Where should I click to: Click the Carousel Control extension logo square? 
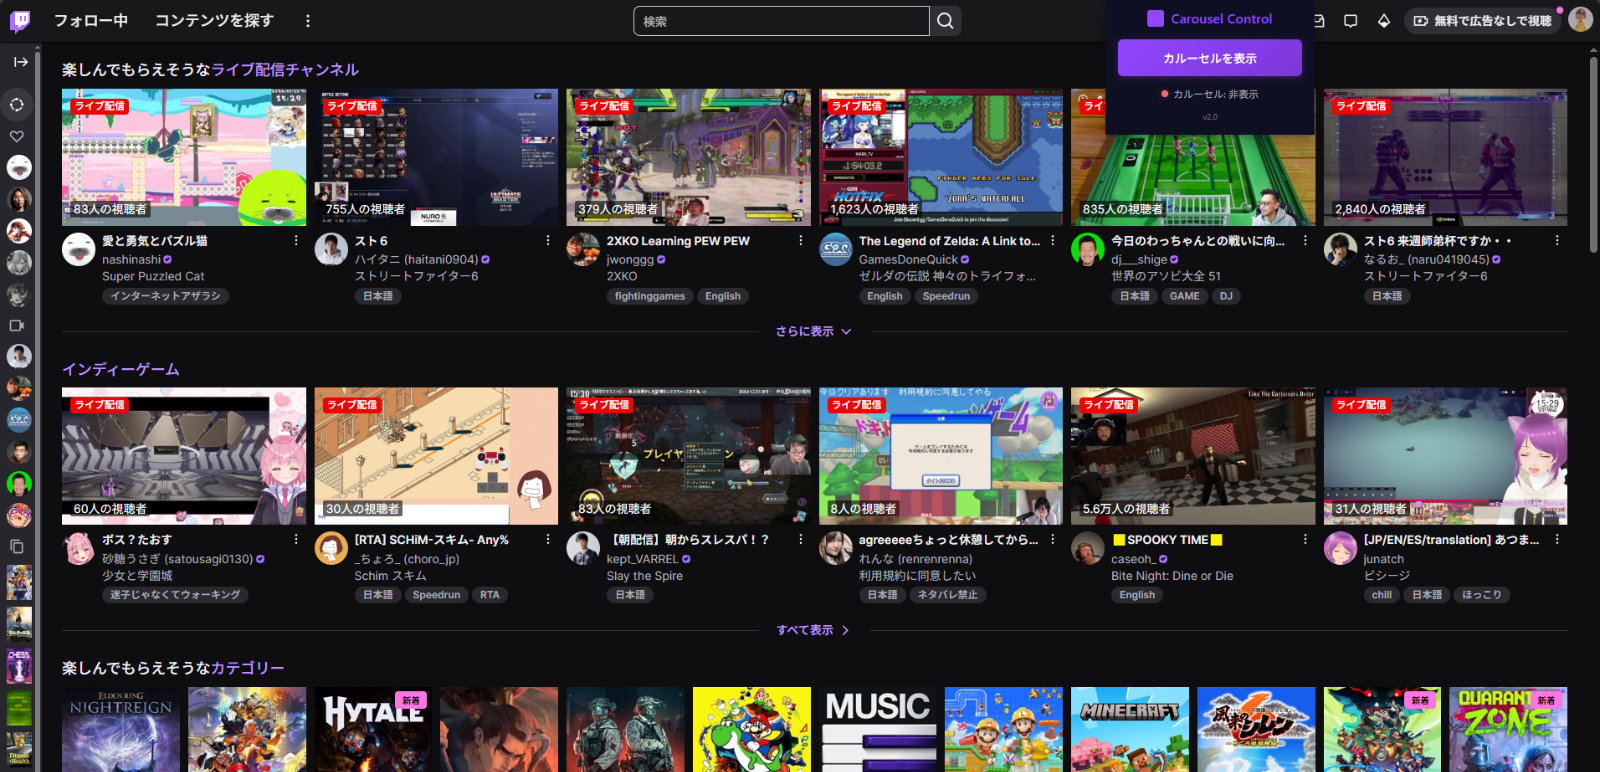(x=1155, y=18)
